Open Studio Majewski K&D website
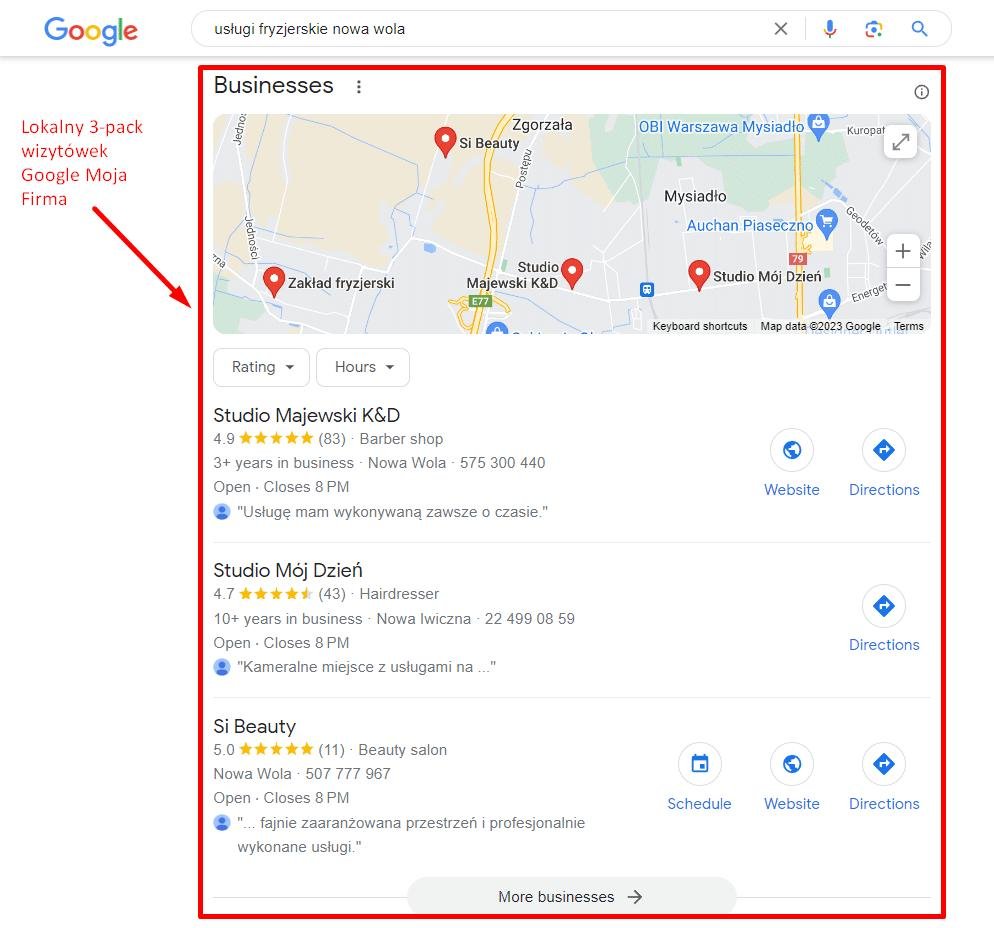 (x=792, y=463)
